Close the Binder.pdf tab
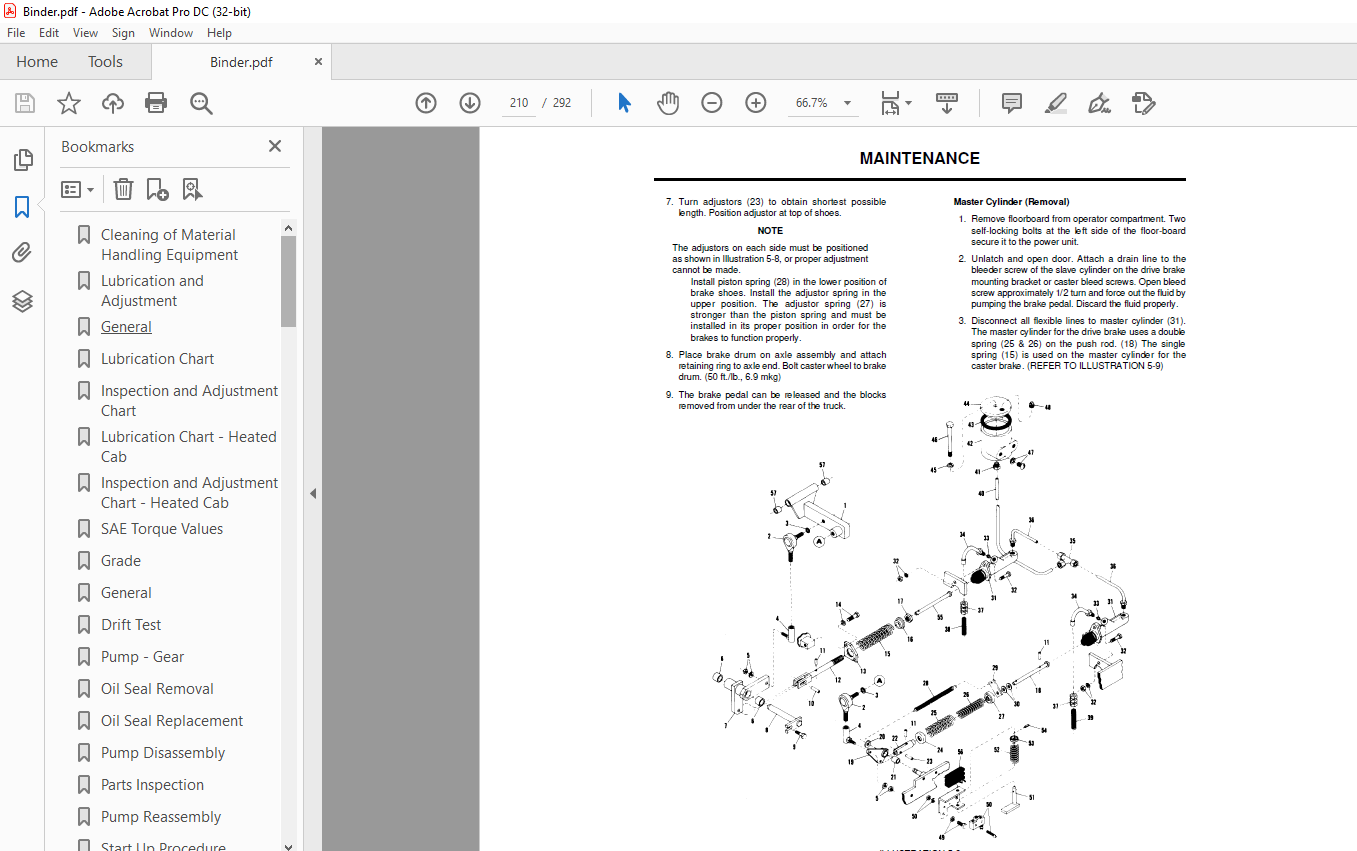Screen dimensions: 1357x851 318,62
